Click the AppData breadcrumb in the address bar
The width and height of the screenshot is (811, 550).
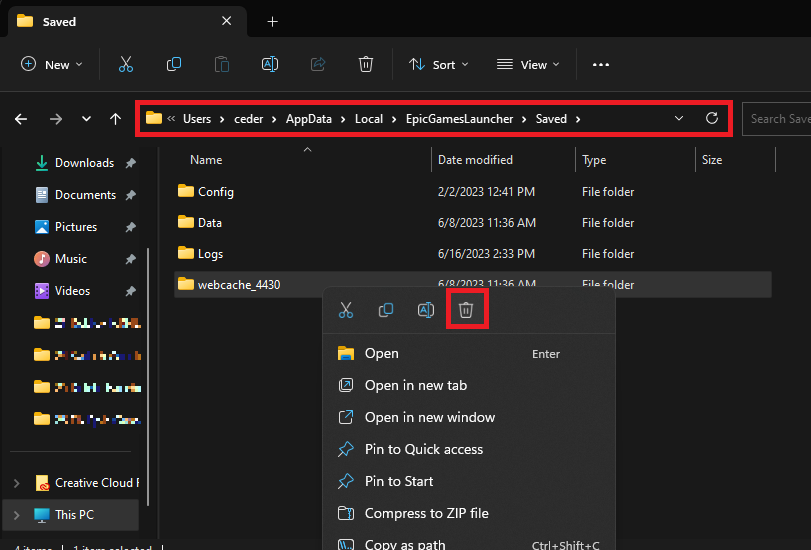[309, 118]
